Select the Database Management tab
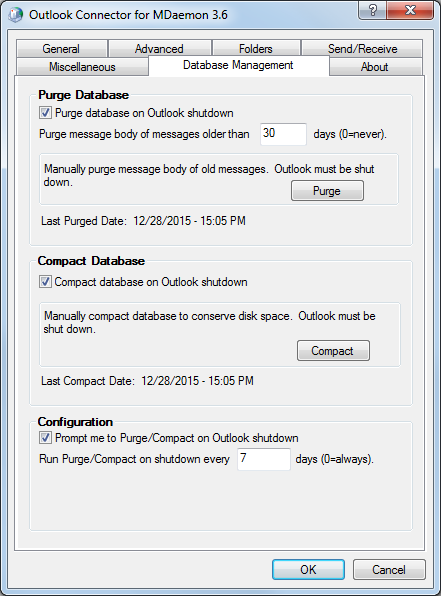Image resolution: width=441 pixels, height=596 pixels. pos(238,66)
